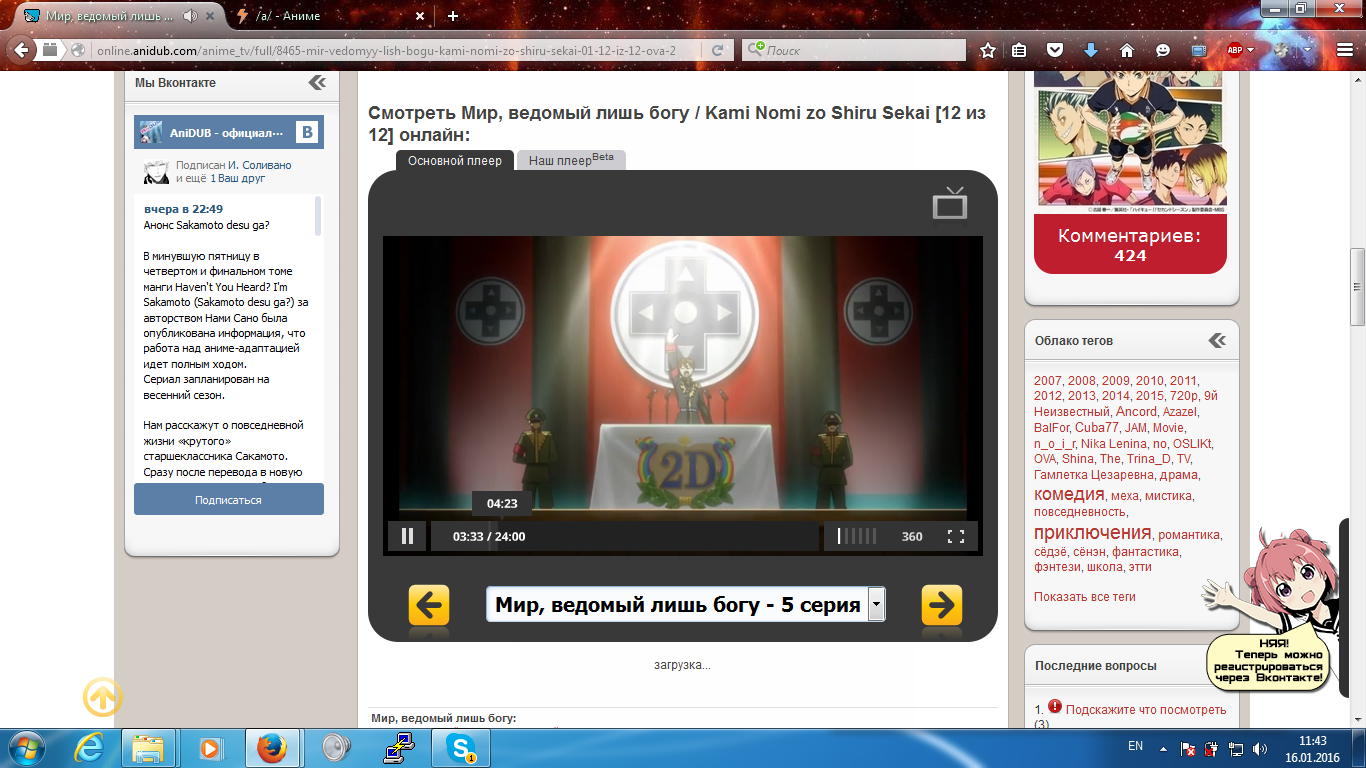Go to the previous episode with yellow arrow
Viewport: 1366px width, 768px height.
[429, 605]
